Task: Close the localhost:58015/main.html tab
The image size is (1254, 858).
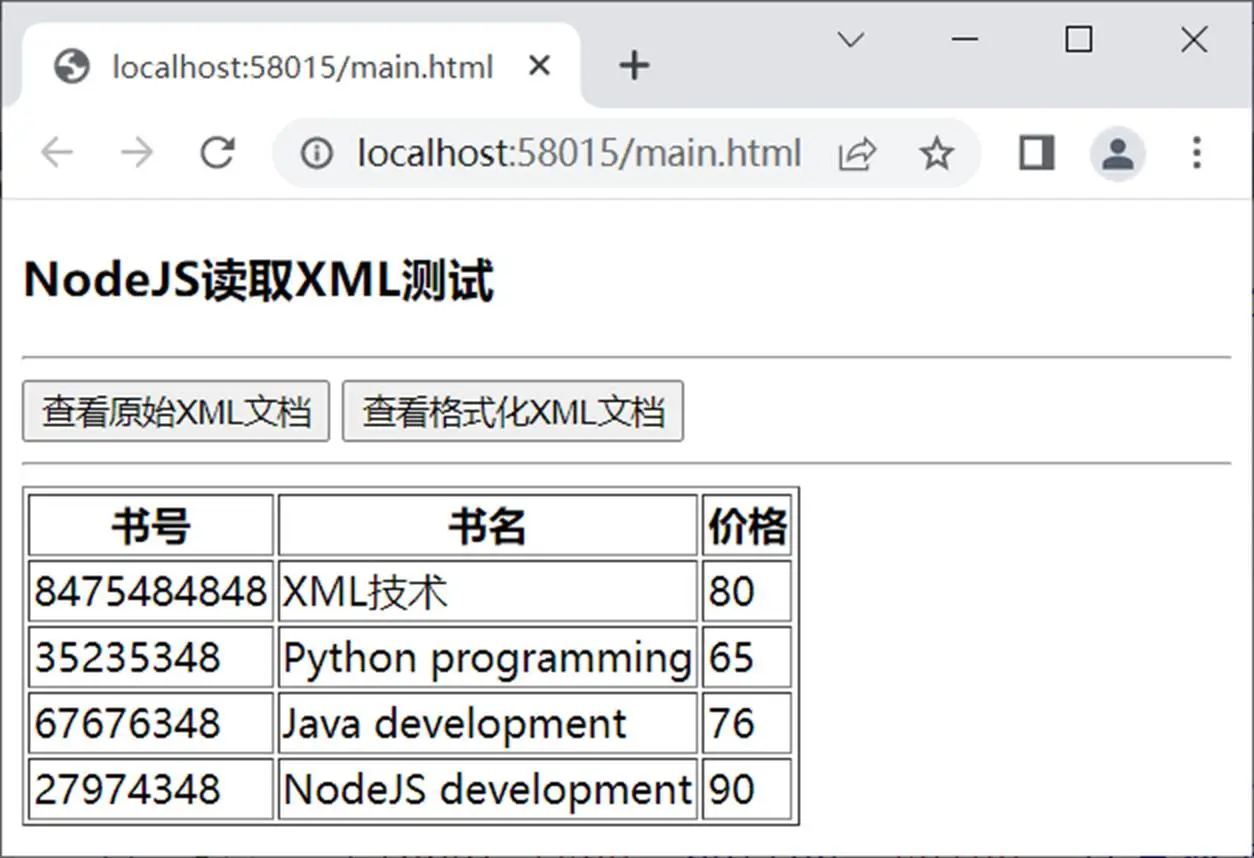Action: [539, 66]
